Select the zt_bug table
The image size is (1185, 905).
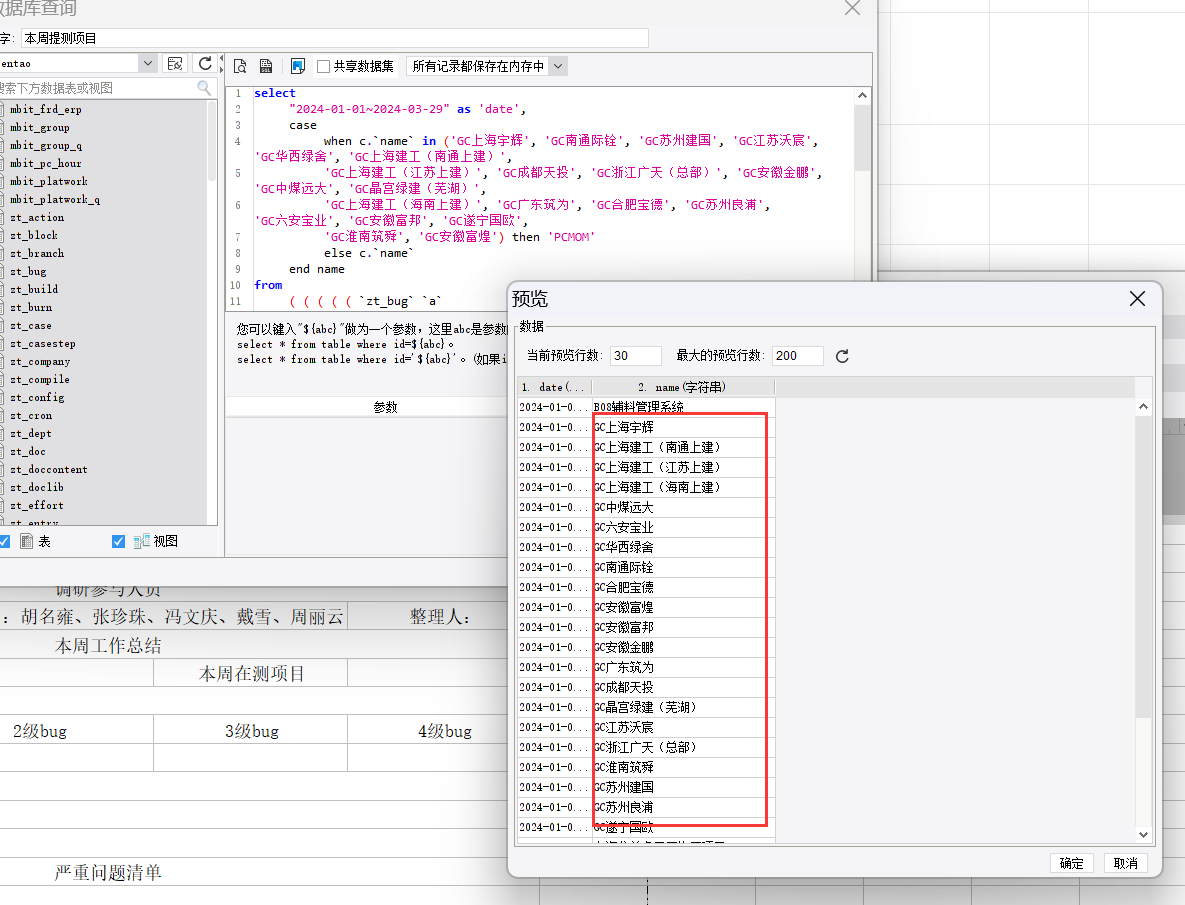pos(28,271)
